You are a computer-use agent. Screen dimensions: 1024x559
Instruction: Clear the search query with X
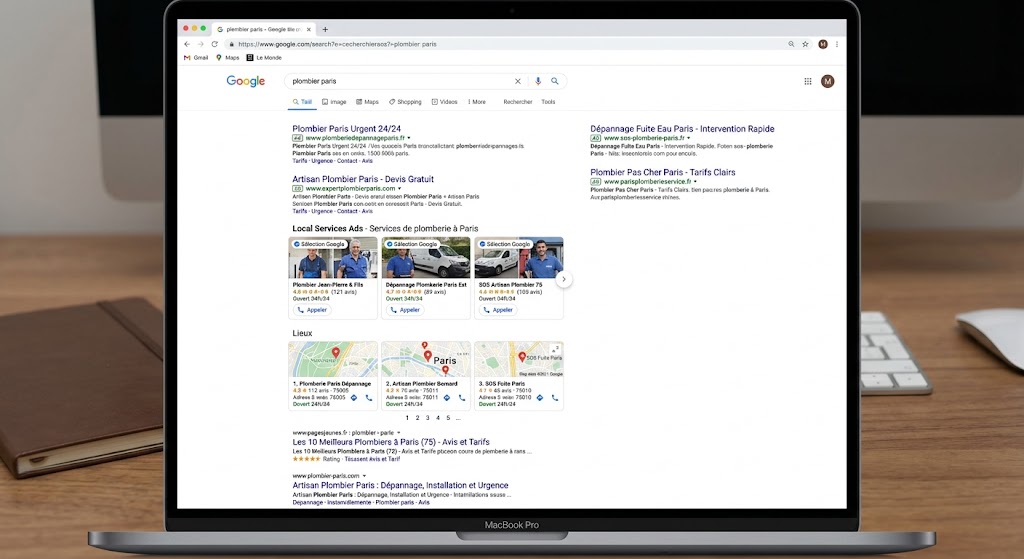coord(518,81)
